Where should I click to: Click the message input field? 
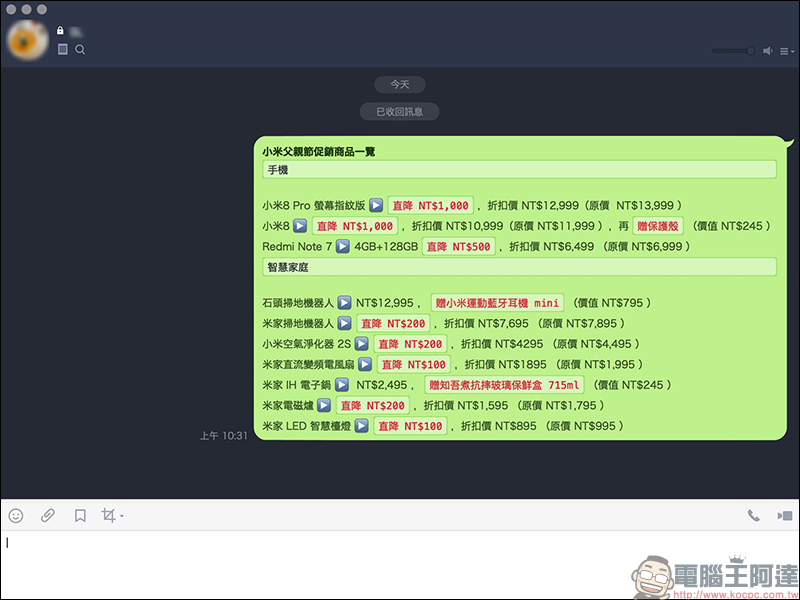point(400,564)
